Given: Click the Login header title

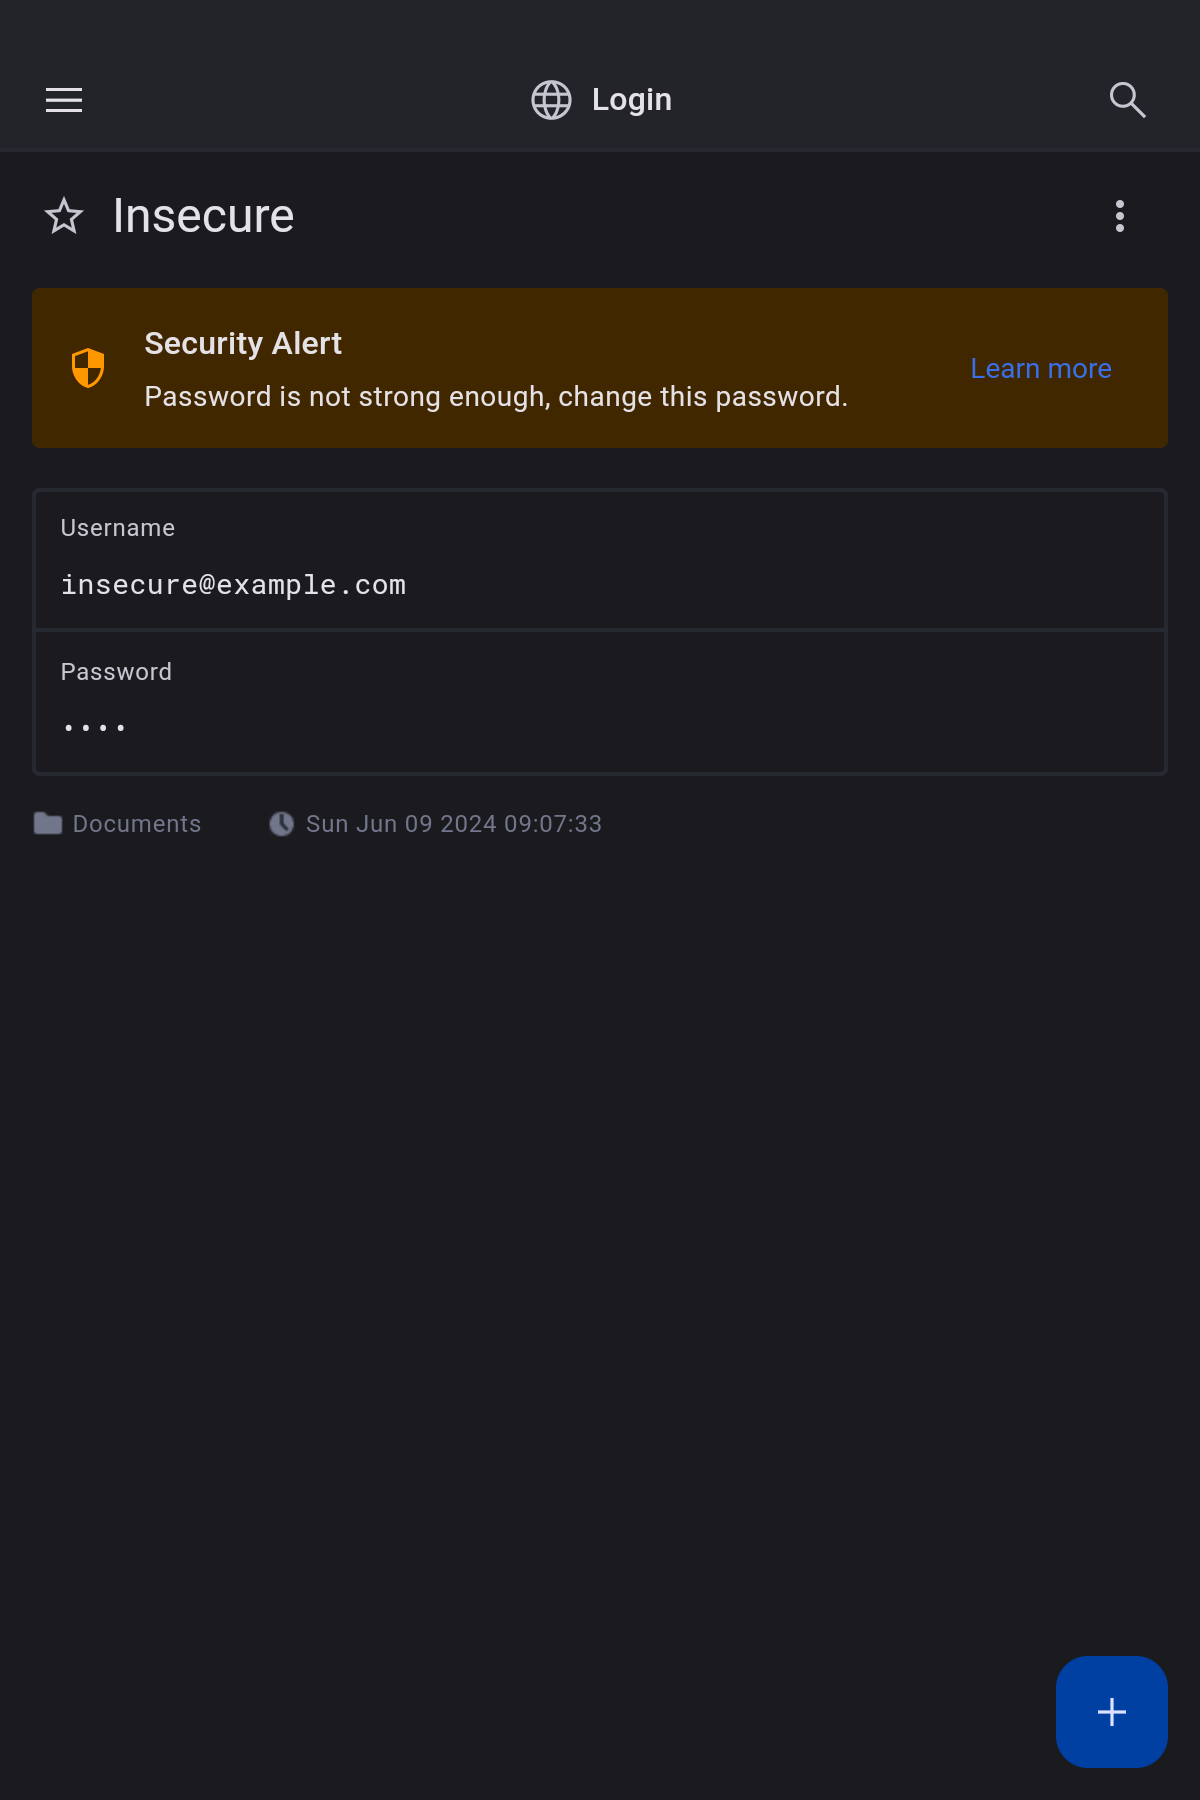Looking at the screenshot, I should click(x=631, y=100).
